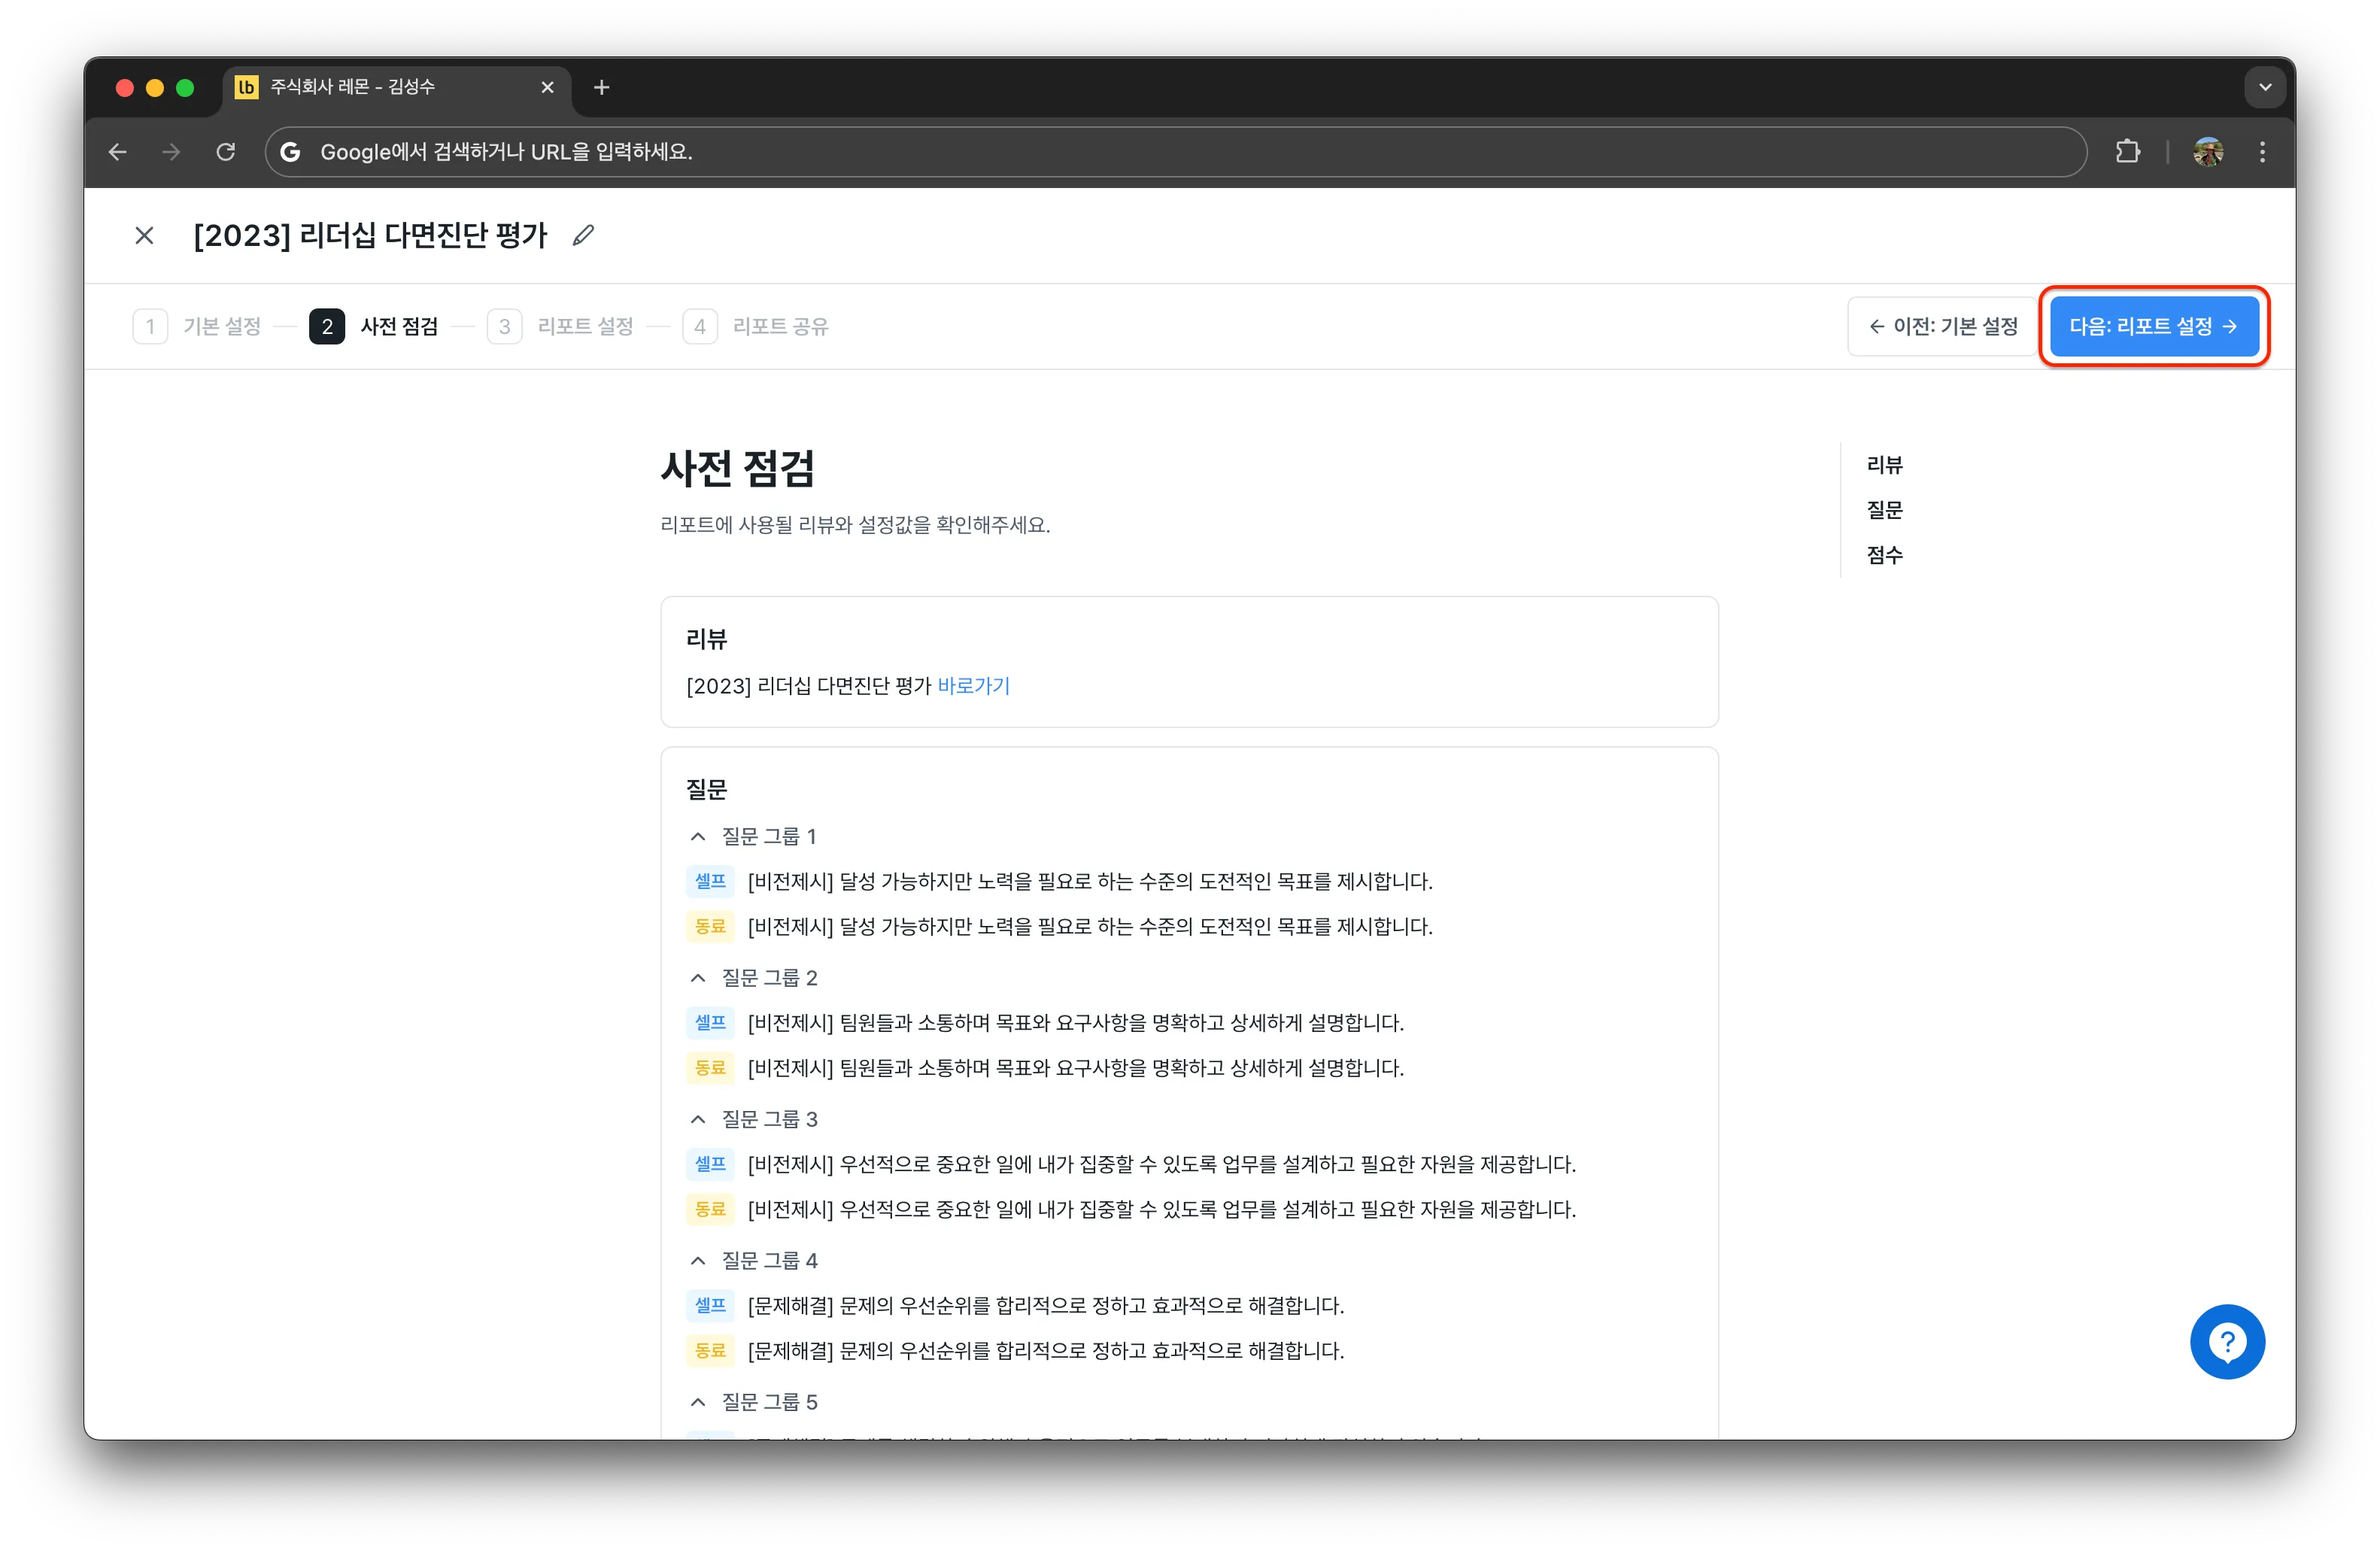The image size is (2380, 1551).
Task: Click 동료 question about 우선적으로 중요한 일
Action: [x=1161, y=1209]
